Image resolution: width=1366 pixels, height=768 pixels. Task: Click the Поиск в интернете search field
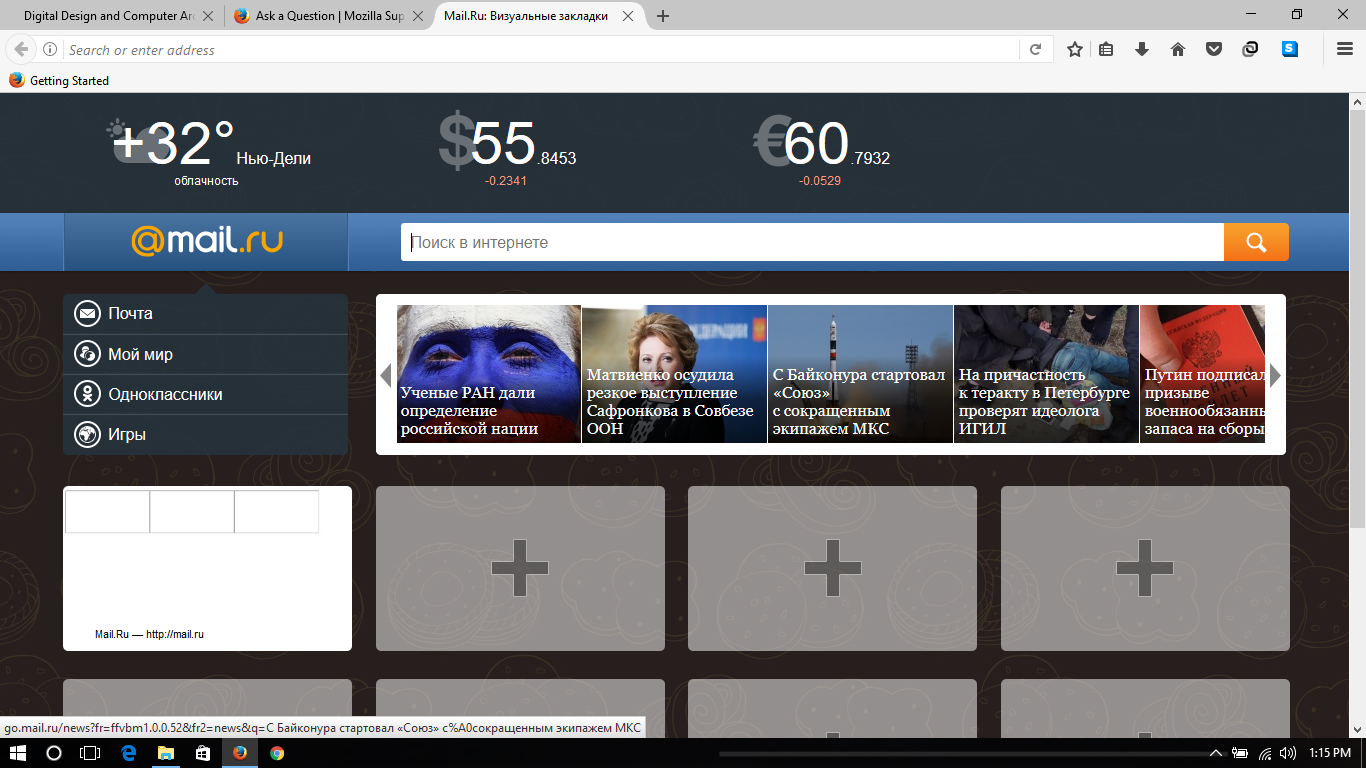(812, 242)
